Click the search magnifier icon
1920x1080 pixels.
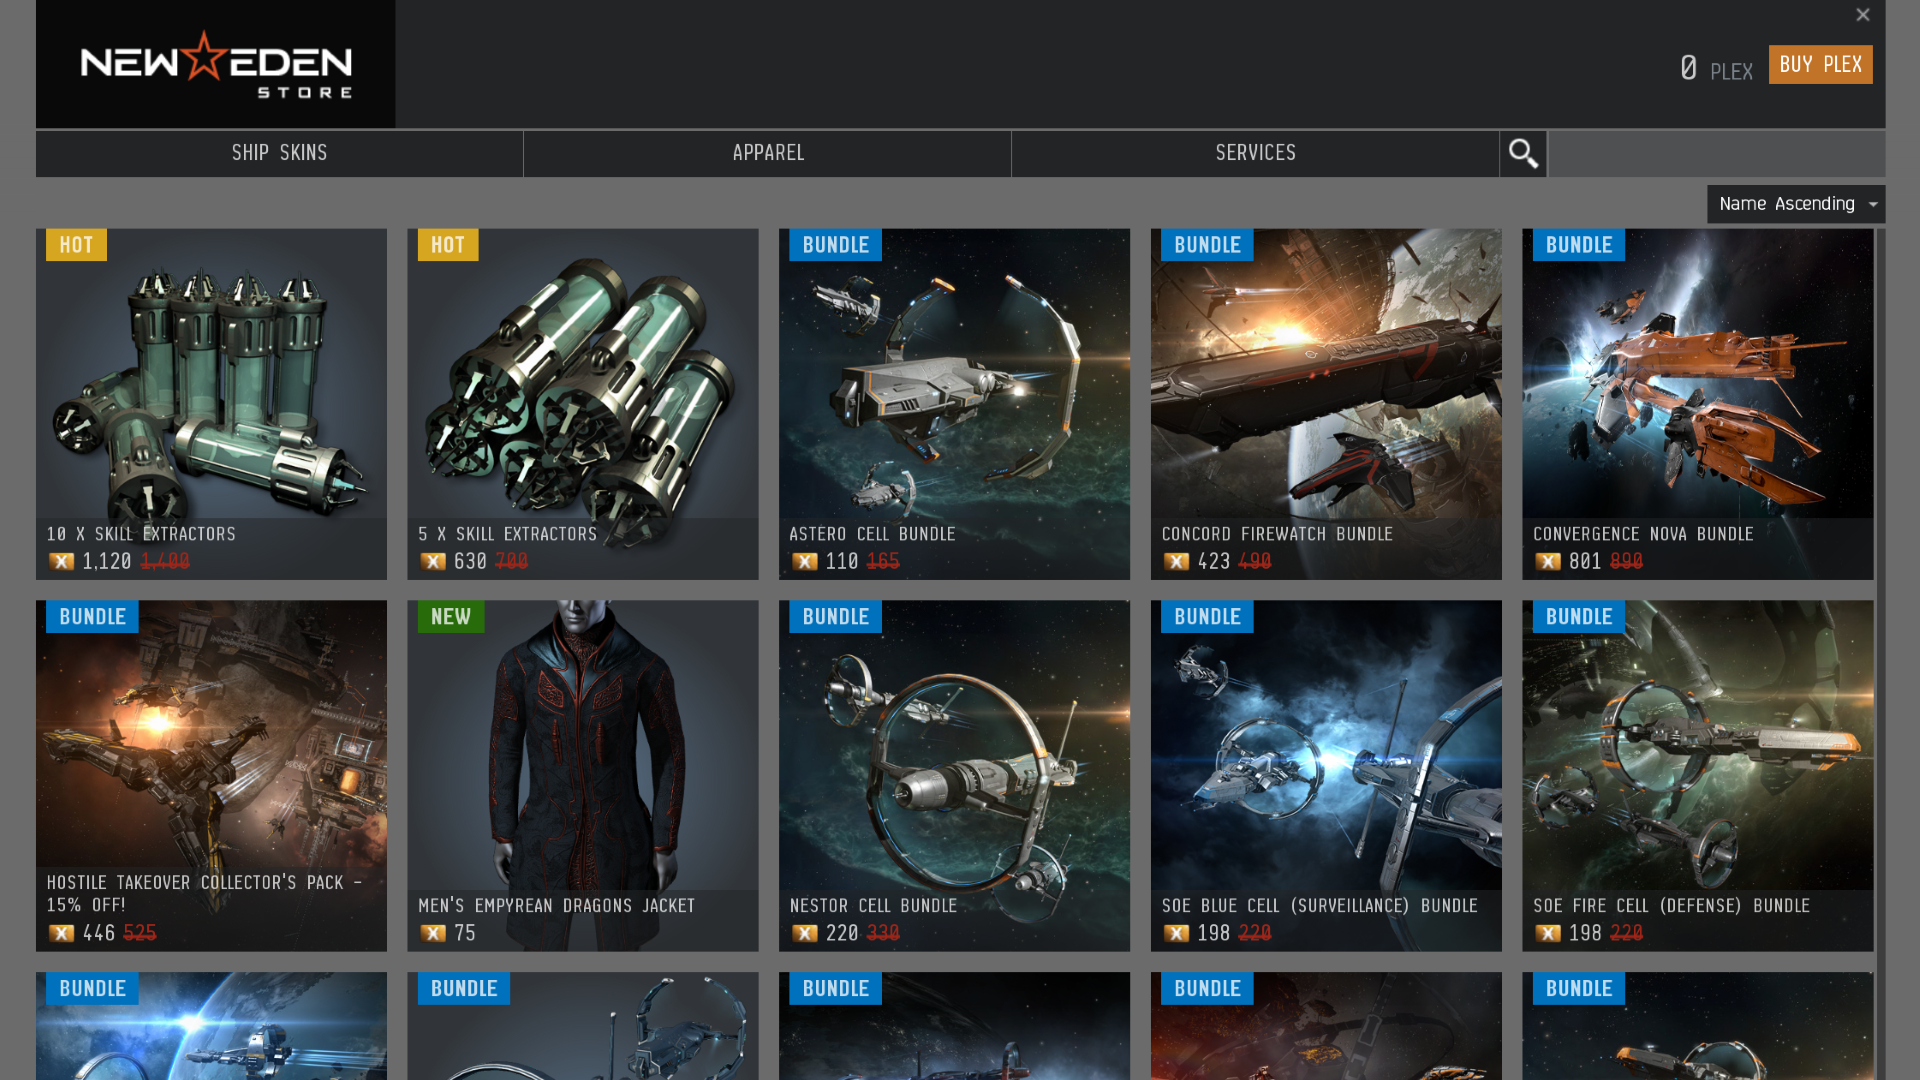(1523, 154)
